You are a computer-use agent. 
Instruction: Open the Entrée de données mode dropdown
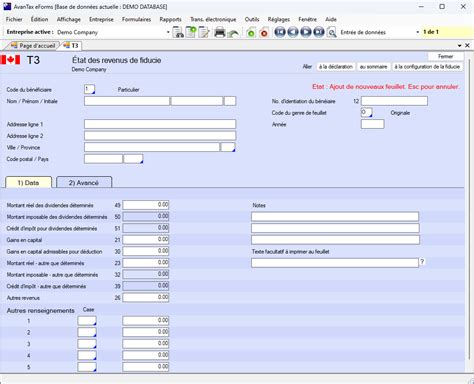pos(417,32)
